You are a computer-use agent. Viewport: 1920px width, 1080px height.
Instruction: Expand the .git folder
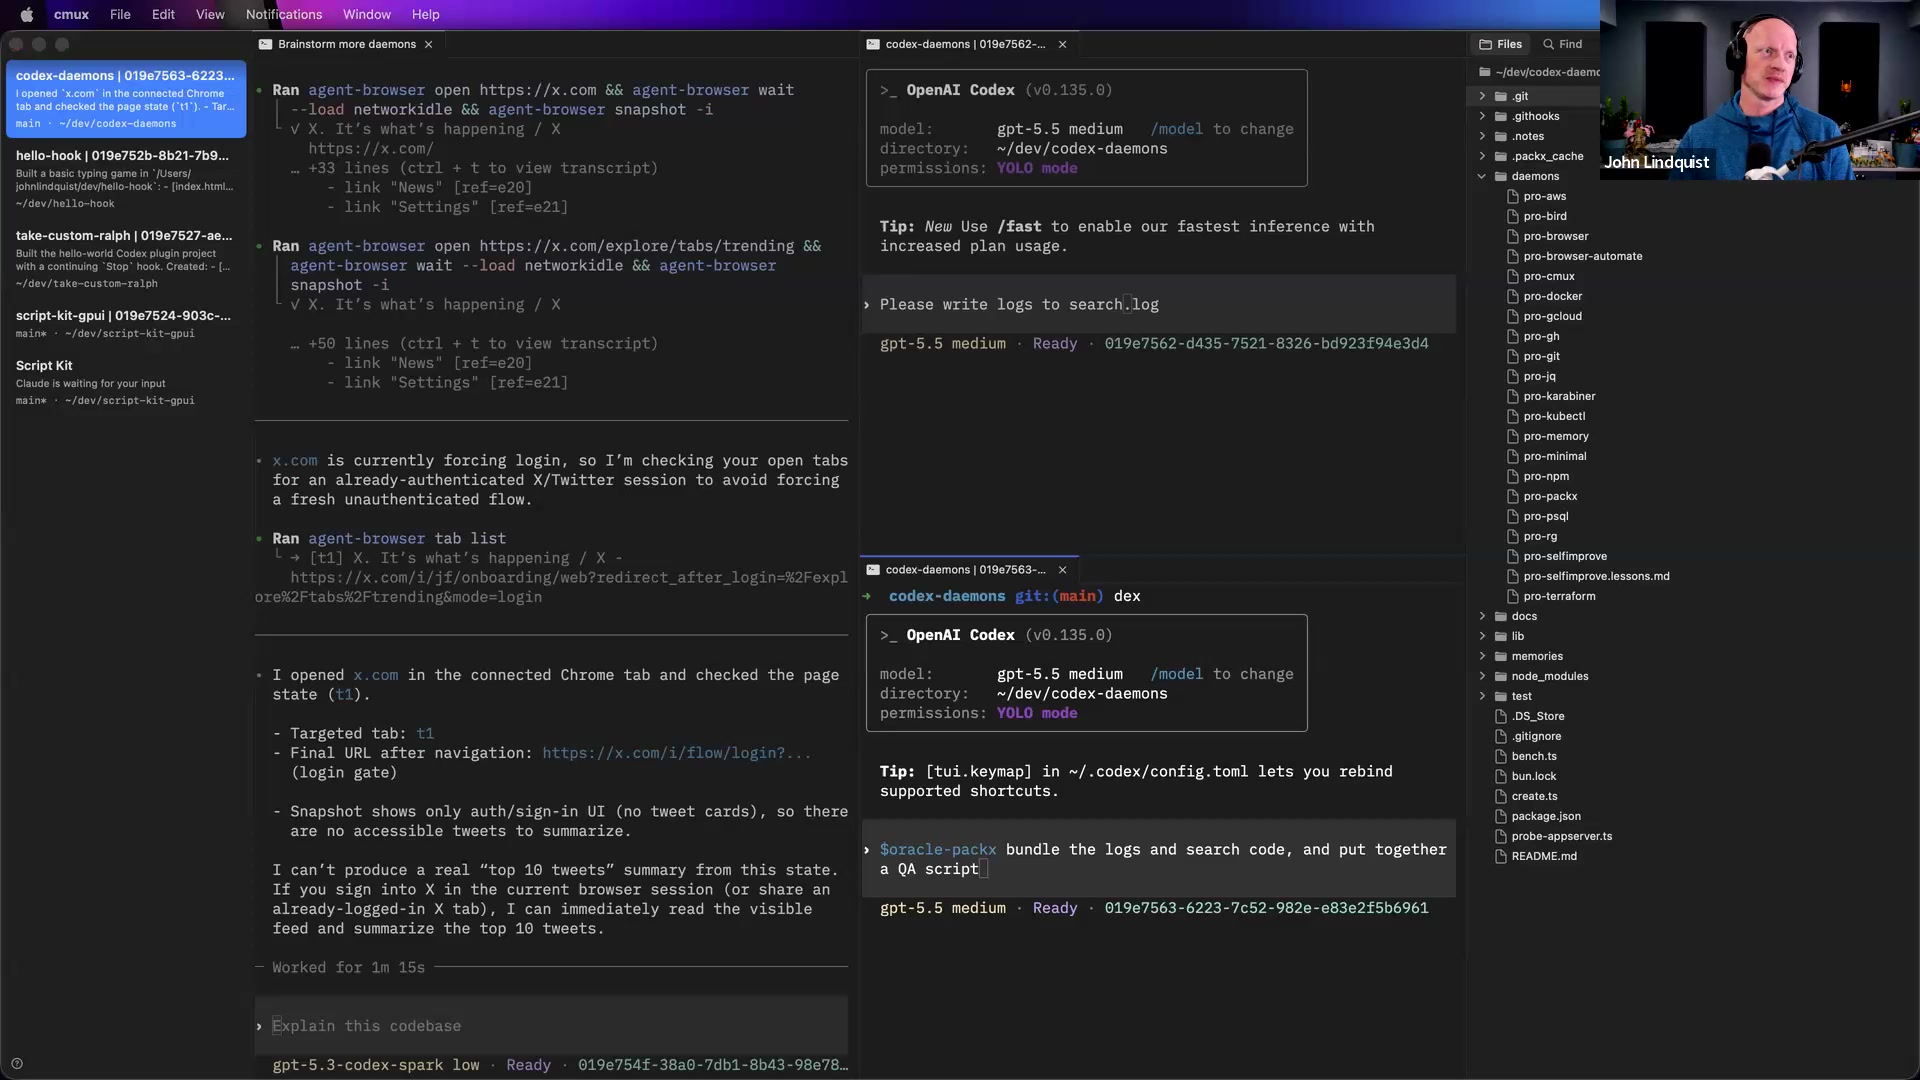pyautogui.click(x=1482, y=96)
